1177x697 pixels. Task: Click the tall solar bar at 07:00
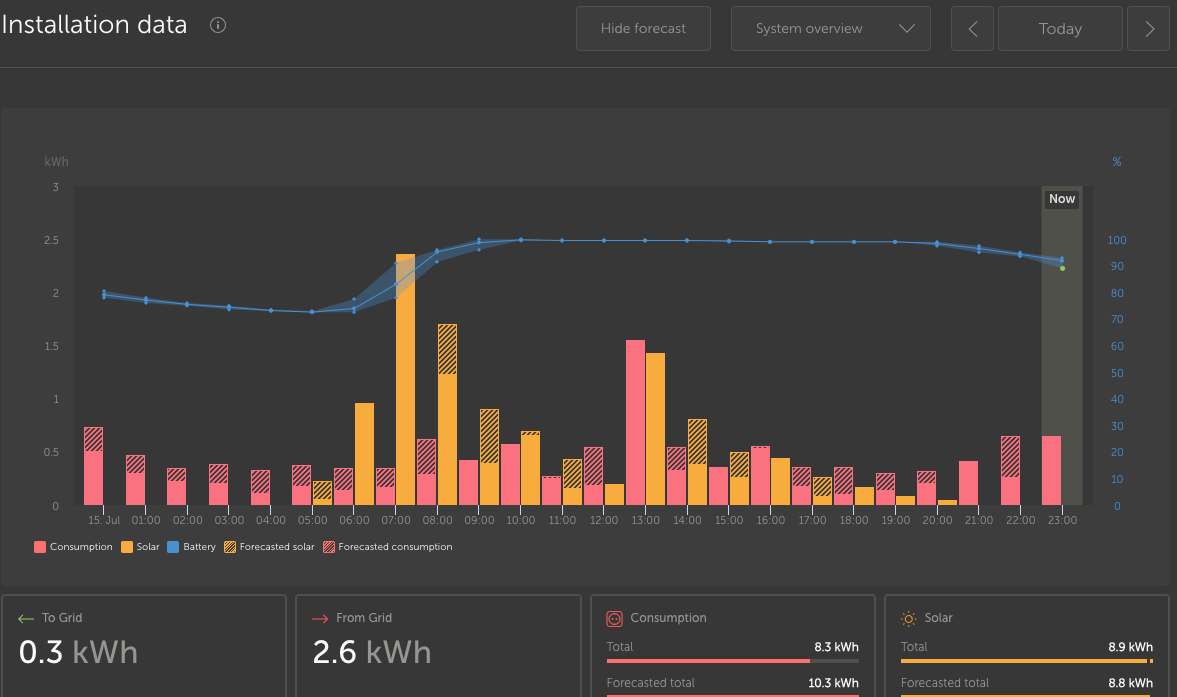tap(405, 380)
